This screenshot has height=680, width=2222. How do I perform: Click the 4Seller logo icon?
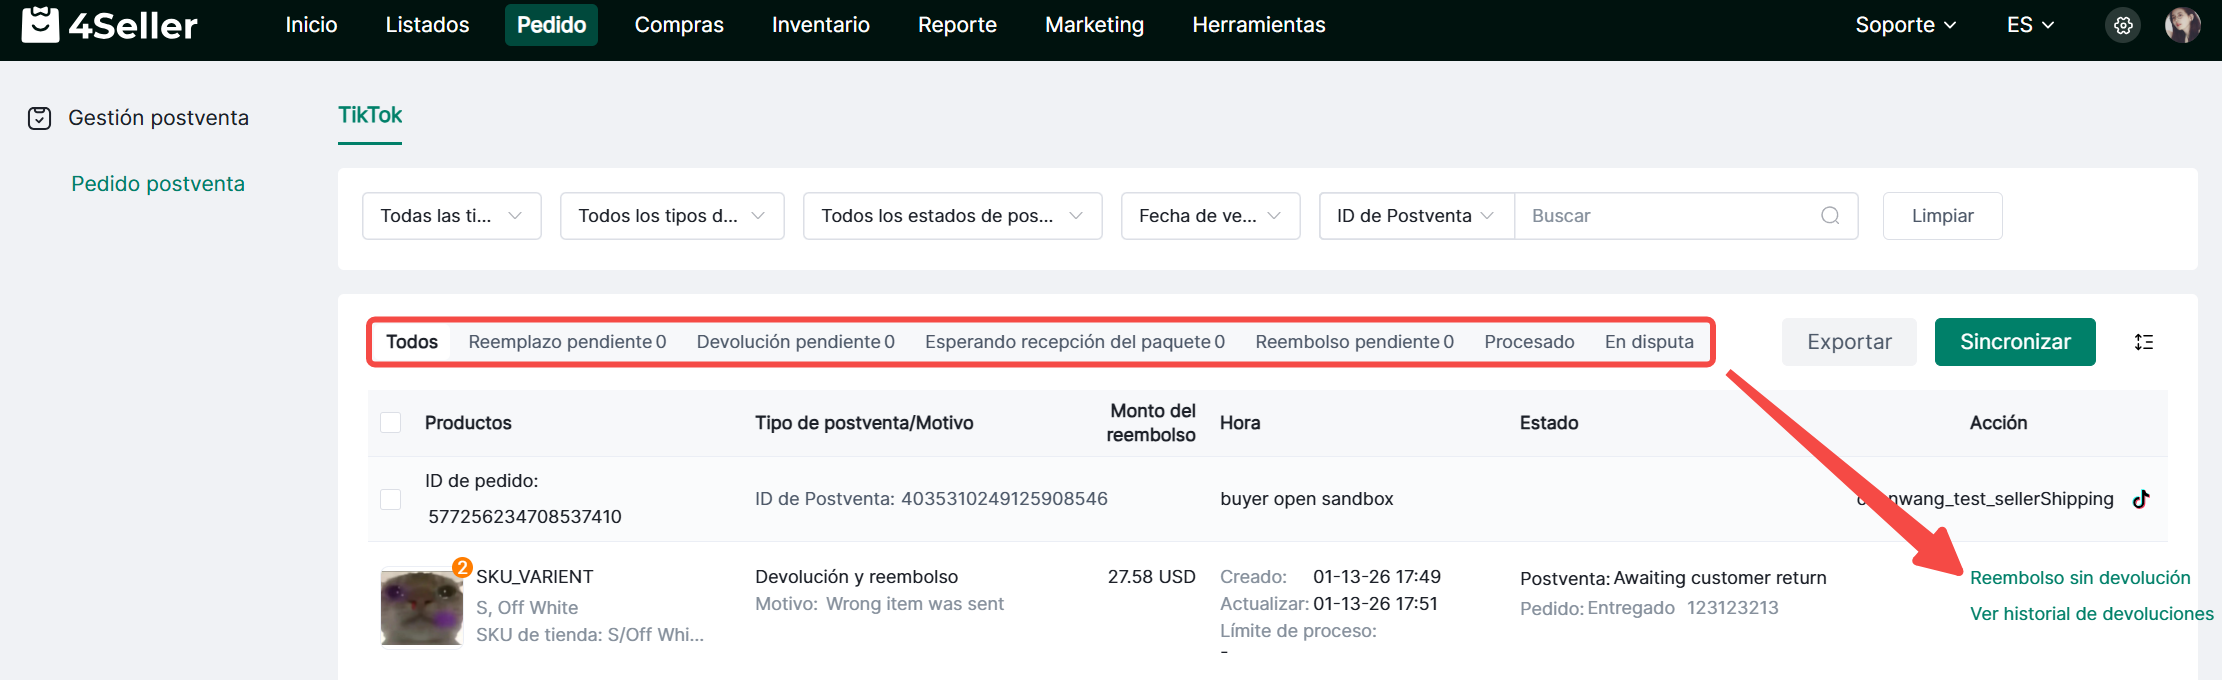[x=40, y=24]
